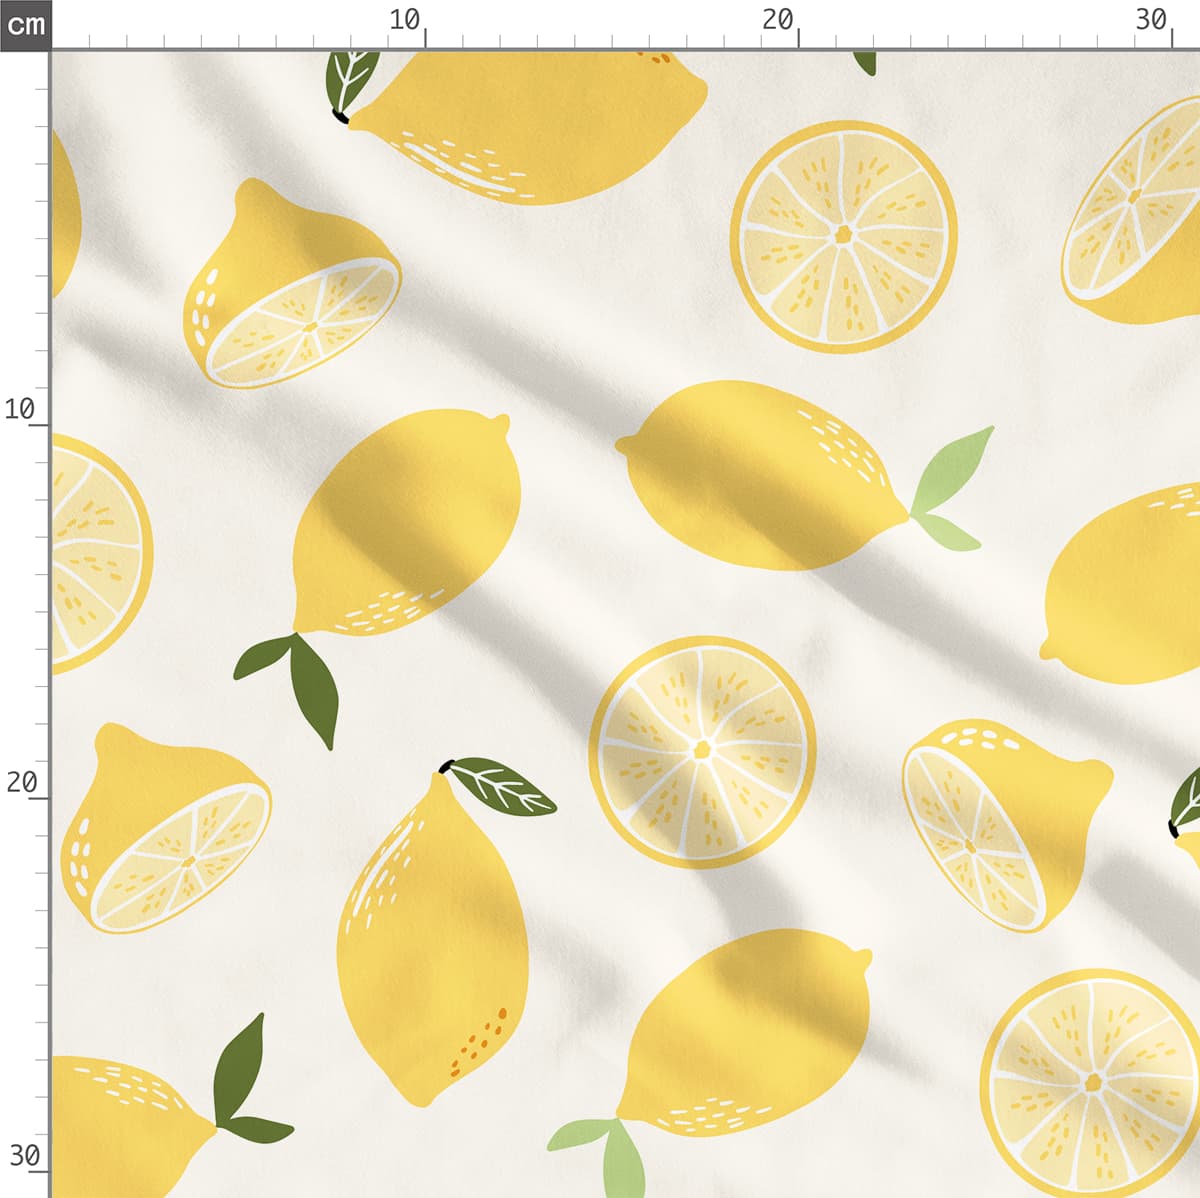The image size is (1200, 1198).
Task: Click the 20 mark on the left ruler
Action: tap(20, 782)
